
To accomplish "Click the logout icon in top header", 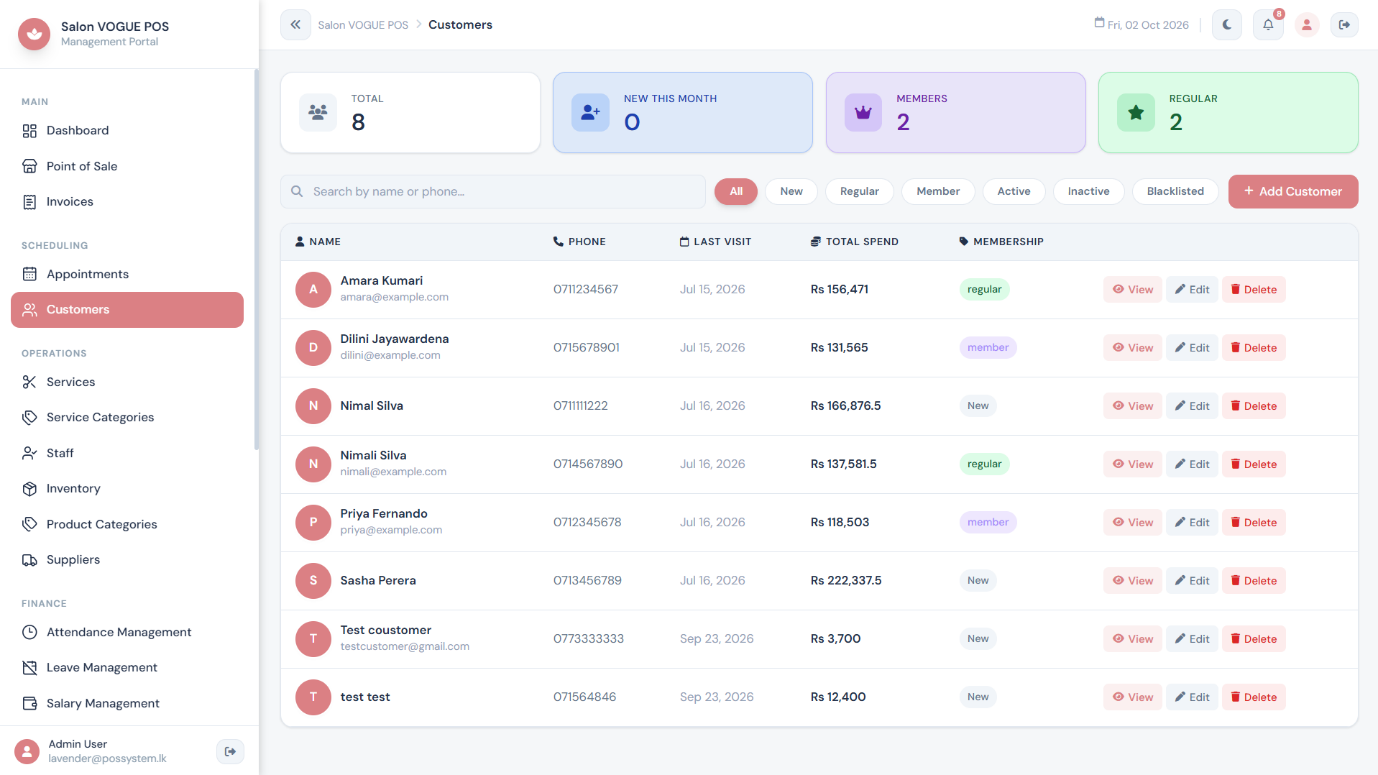I will pos(1344,25).
